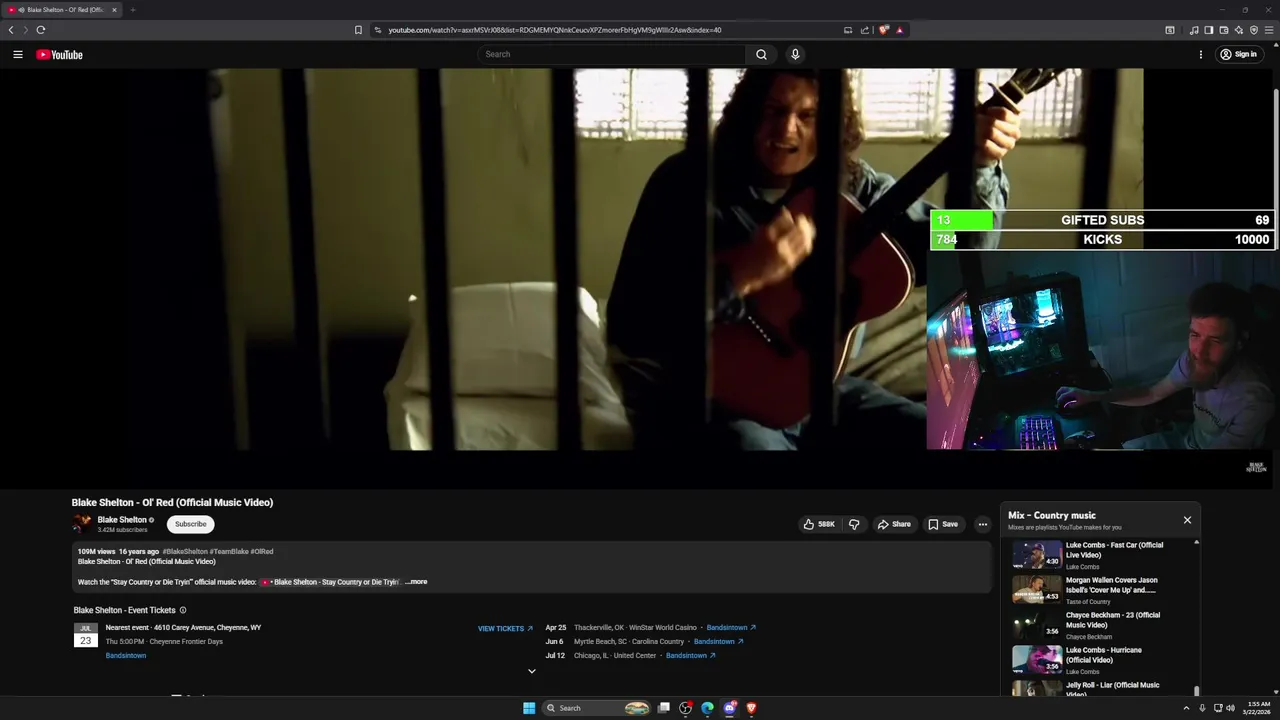Viewport: 1280px width, 720px height.
Task: Click the #BlakeShelton hashtag
Action: point(185,552)
